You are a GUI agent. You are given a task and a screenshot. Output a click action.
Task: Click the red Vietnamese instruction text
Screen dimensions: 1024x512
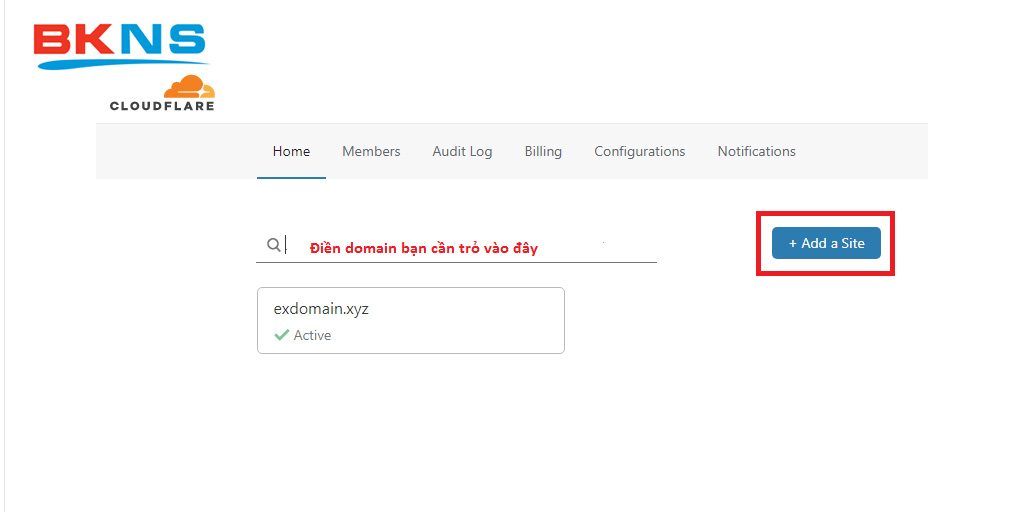(x=423, y=248)
